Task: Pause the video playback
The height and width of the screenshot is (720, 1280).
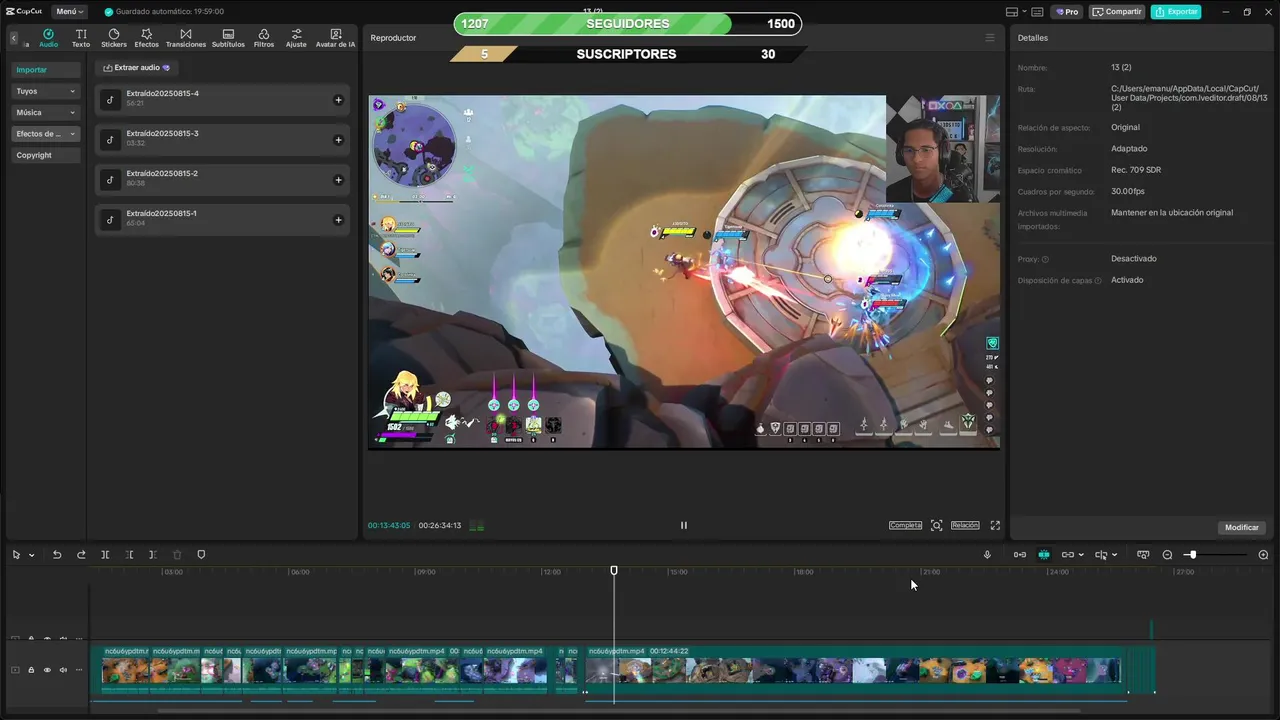Action: [684, 525]
